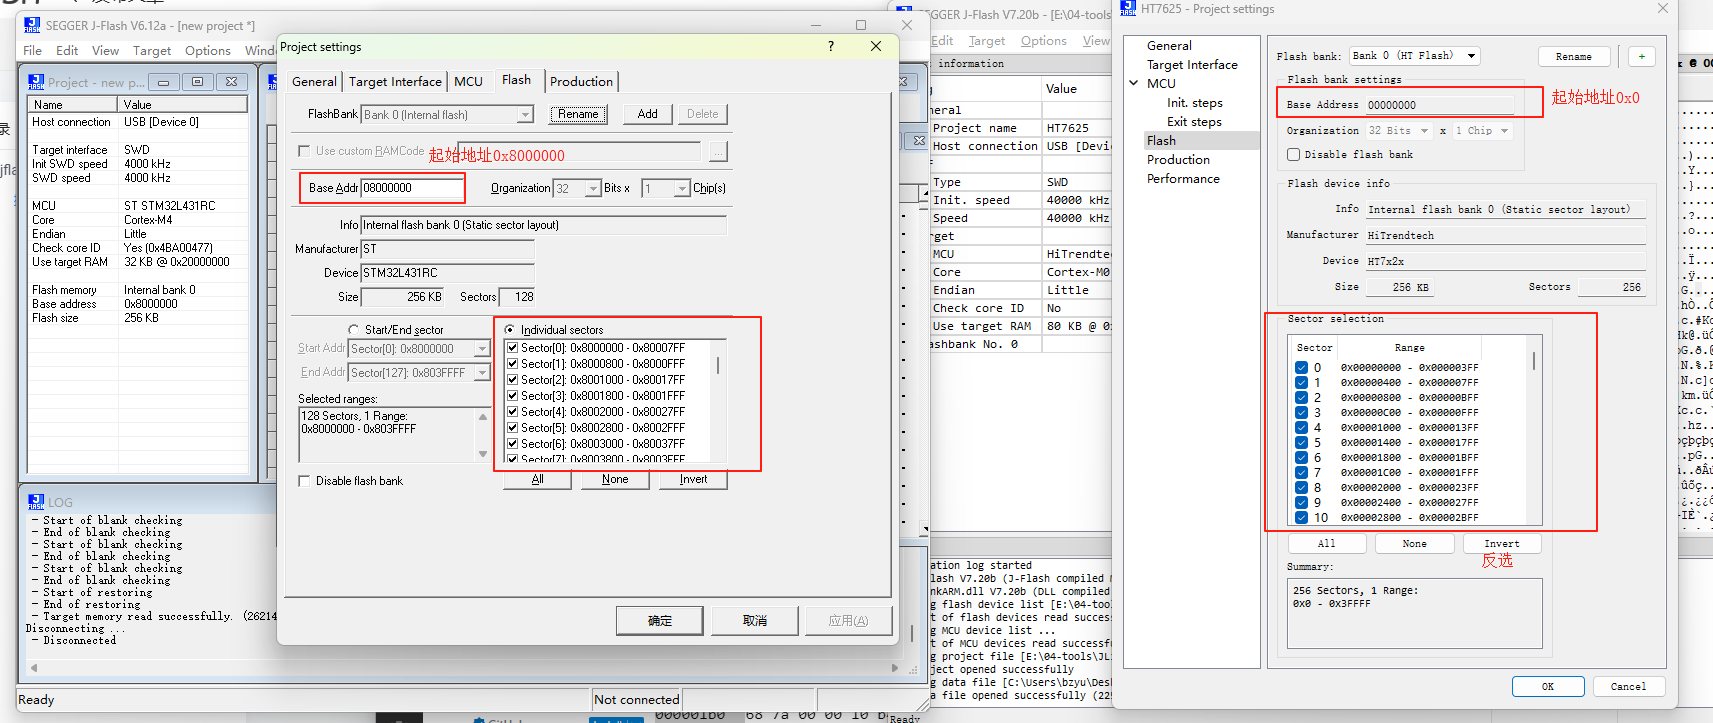
Task: Select Init. steps in HT7625 tree
Action: [x=1195, y=103]
